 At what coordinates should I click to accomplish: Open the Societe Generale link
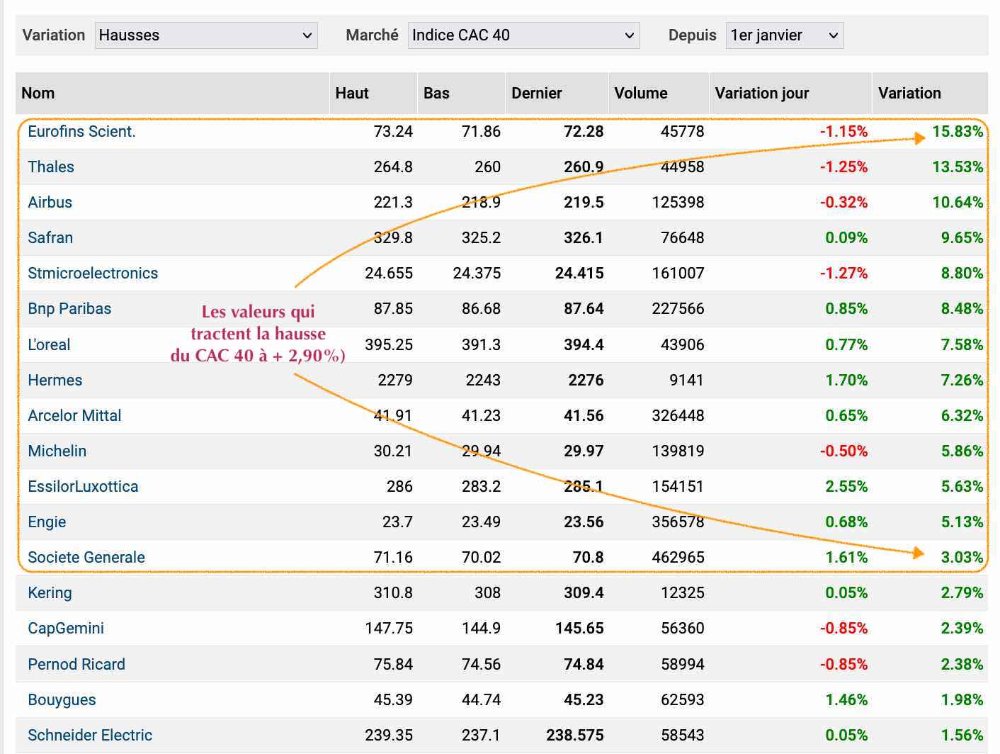click(x=86, y=558)
